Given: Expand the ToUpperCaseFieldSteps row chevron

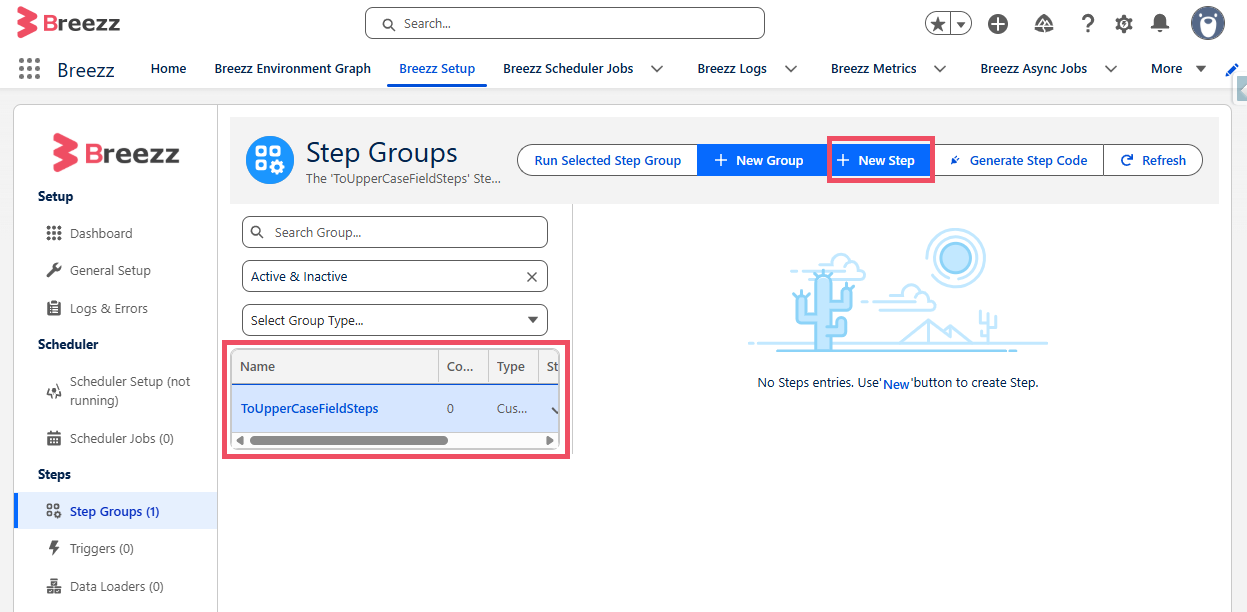Looking at the screenshot, I should click(x=553, y=409).
